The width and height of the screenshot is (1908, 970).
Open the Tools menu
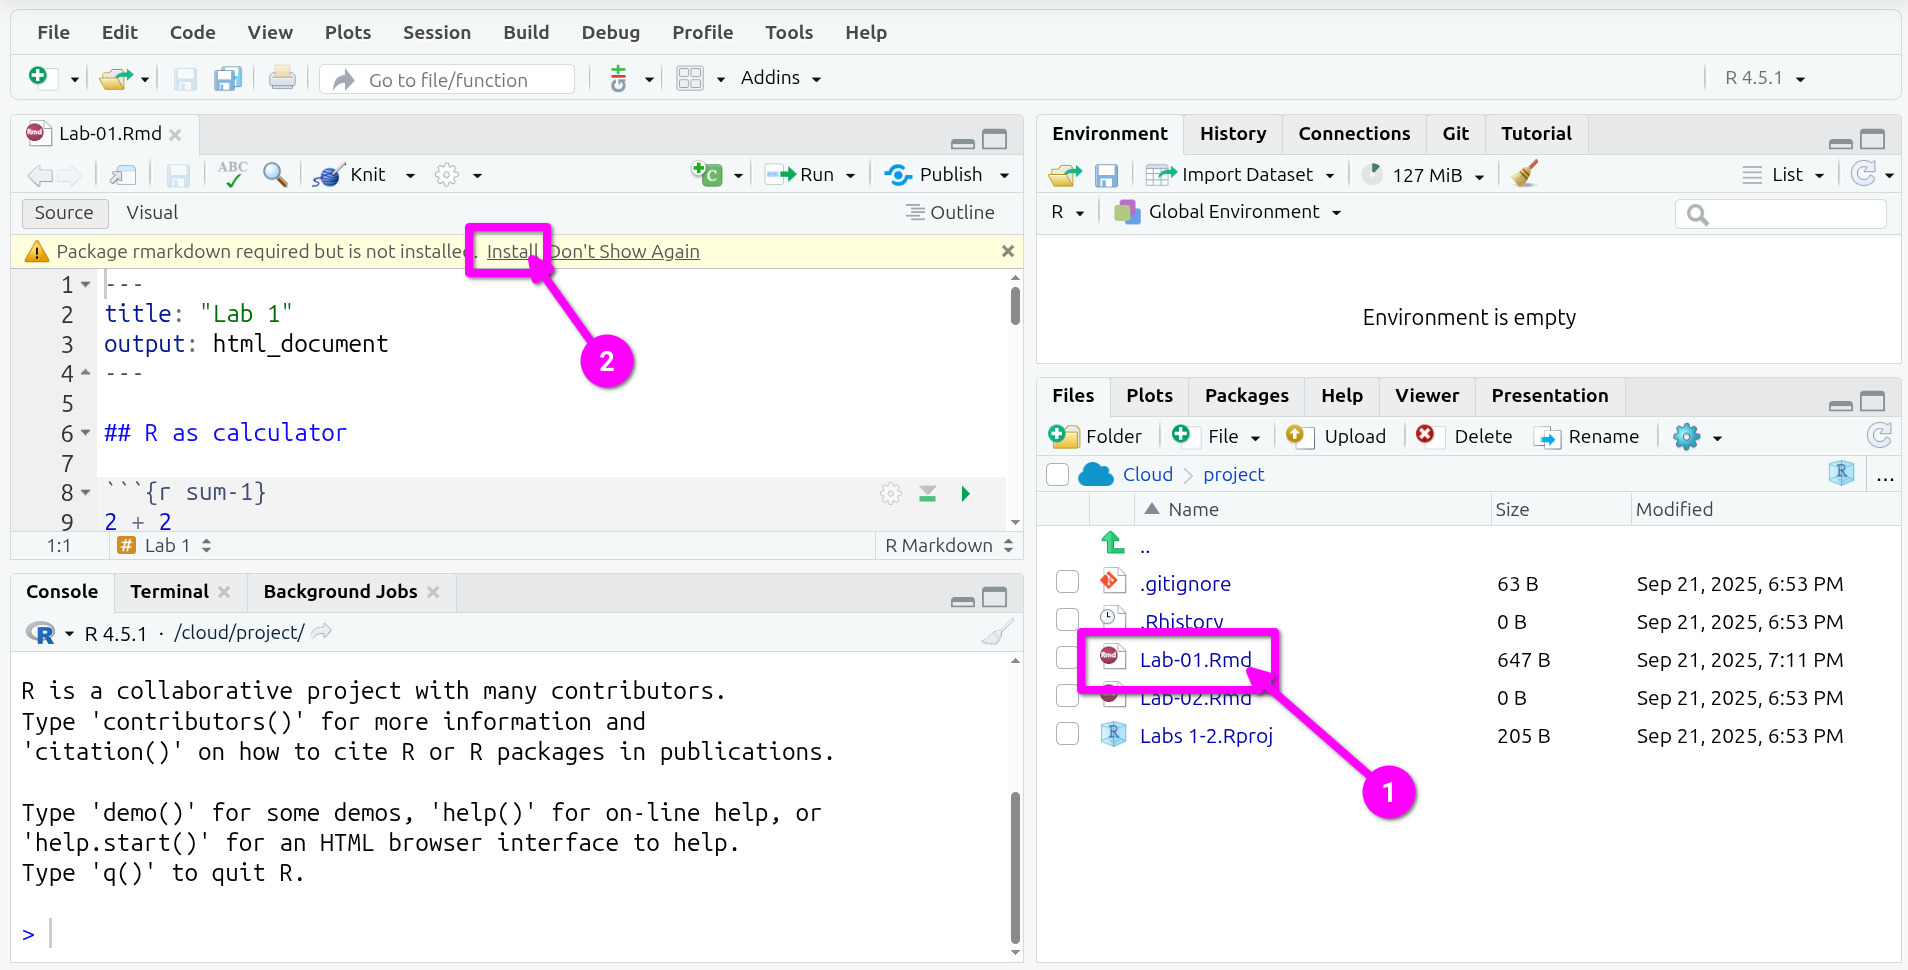pyautogui.click(x=788, y=32)
